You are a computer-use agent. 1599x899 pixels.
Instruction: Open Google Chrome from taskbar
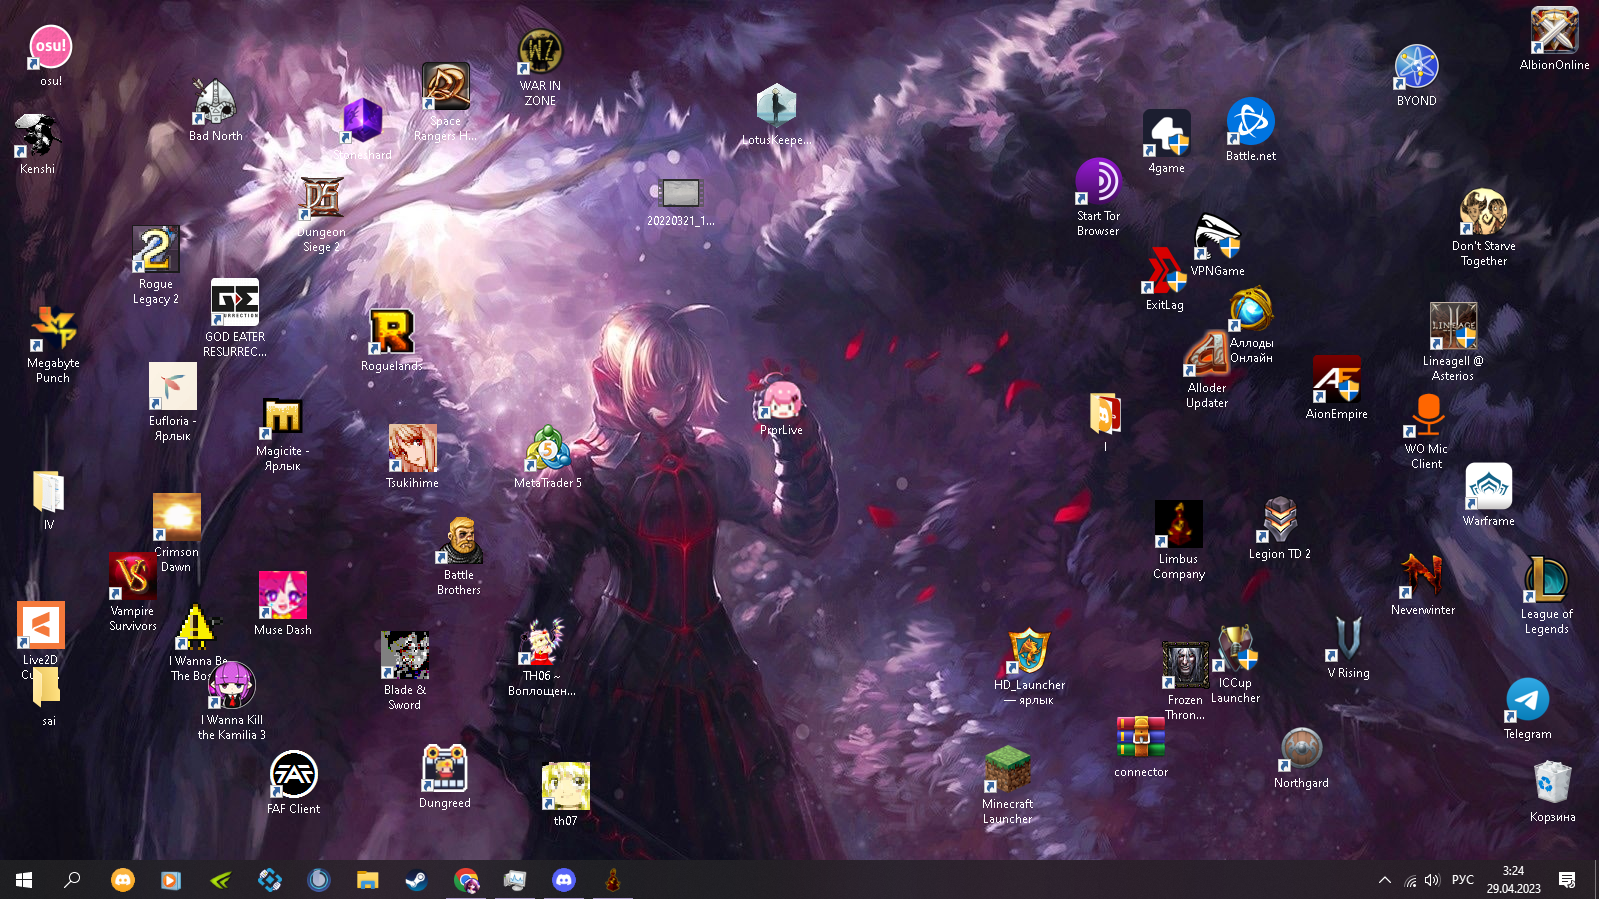tap(466, 880)
